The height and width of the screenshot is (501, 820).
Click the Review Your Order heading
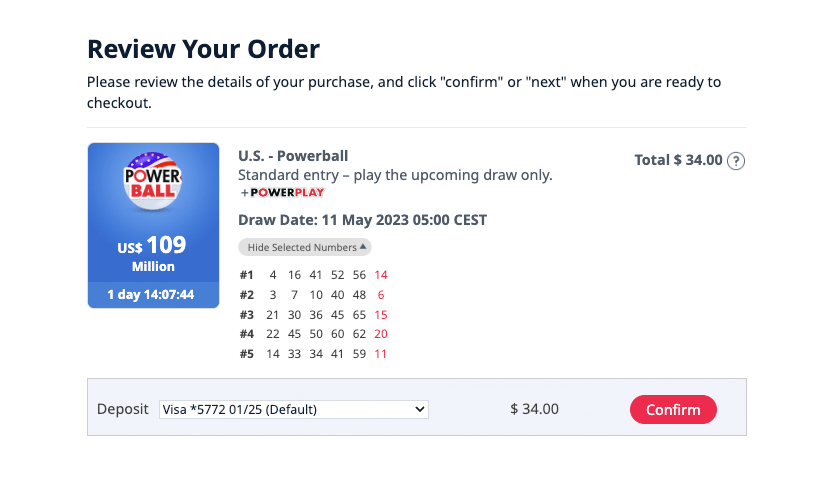pos(204,48)
